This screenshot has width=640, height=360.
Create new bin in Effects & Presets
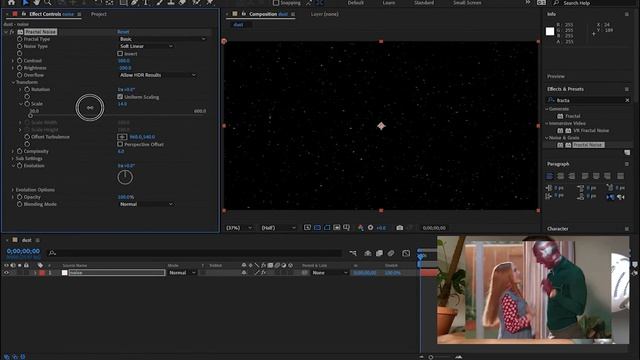tap(627, 152)
